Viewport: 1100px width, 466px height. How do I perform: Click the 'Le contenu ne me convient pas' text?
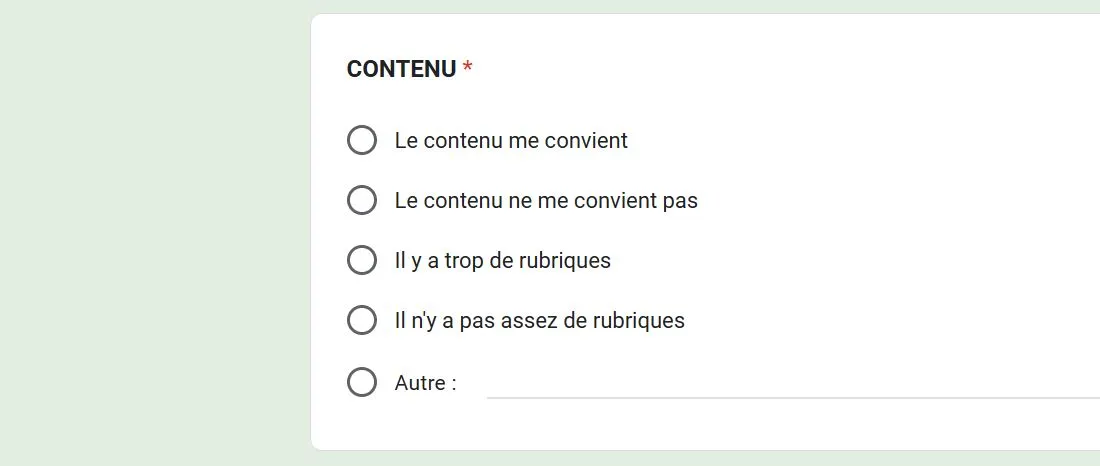click(546, 201)
